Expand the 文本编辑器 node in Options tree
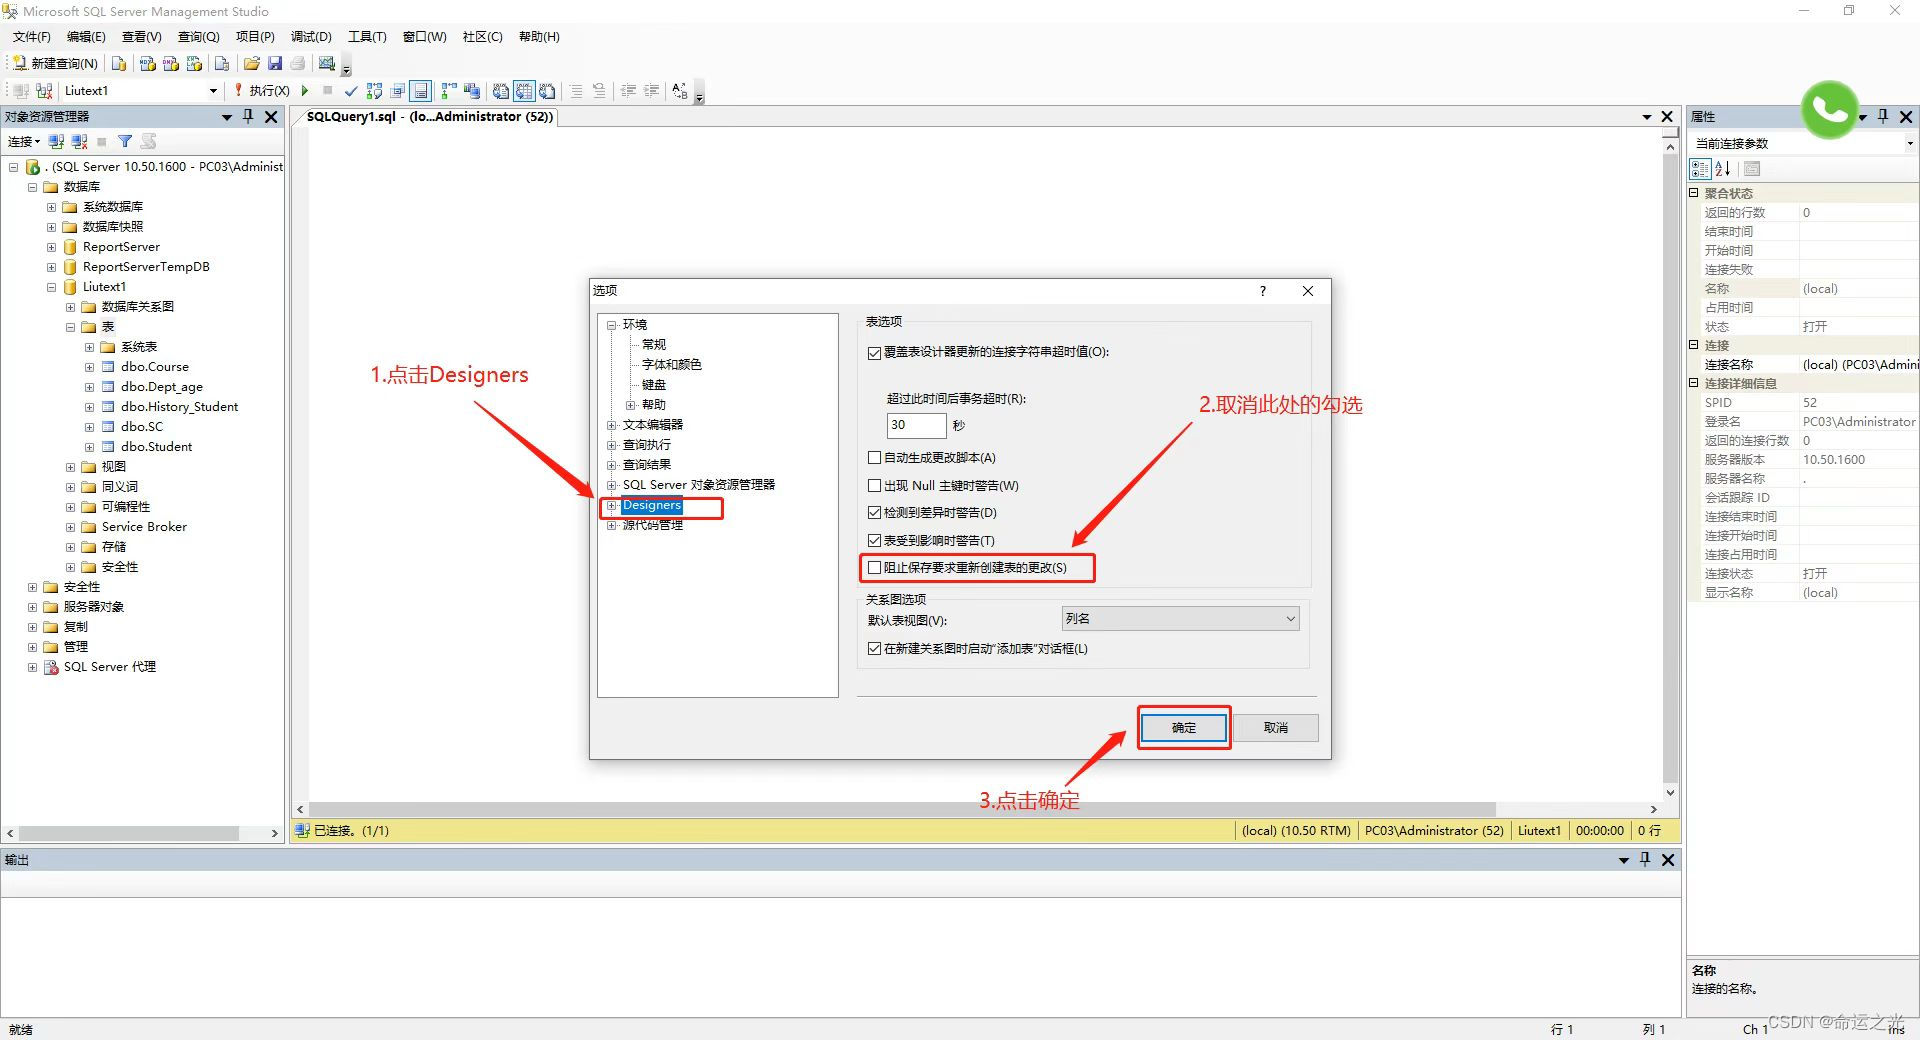1920x1040 pixels. (x=612, y=425)
